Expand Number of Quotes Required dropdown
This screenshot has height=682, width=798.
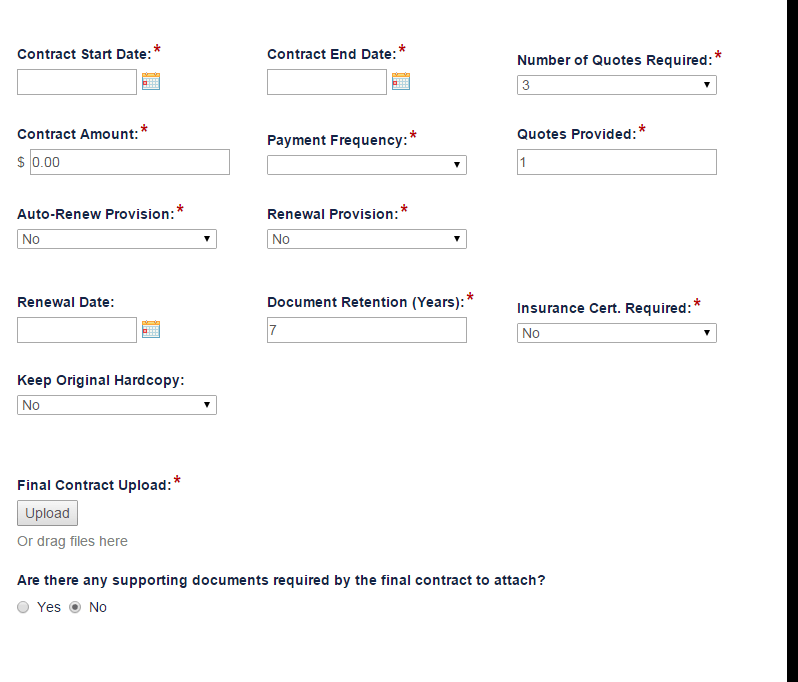[616, 85]
